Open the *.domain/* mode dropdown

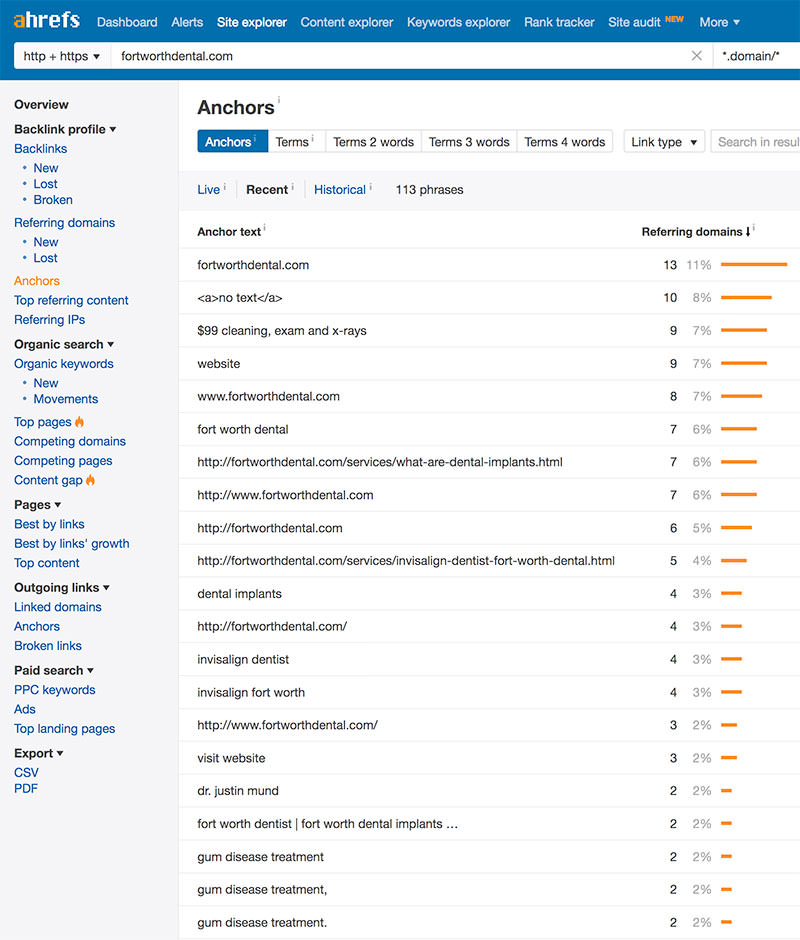pos(756,56)
